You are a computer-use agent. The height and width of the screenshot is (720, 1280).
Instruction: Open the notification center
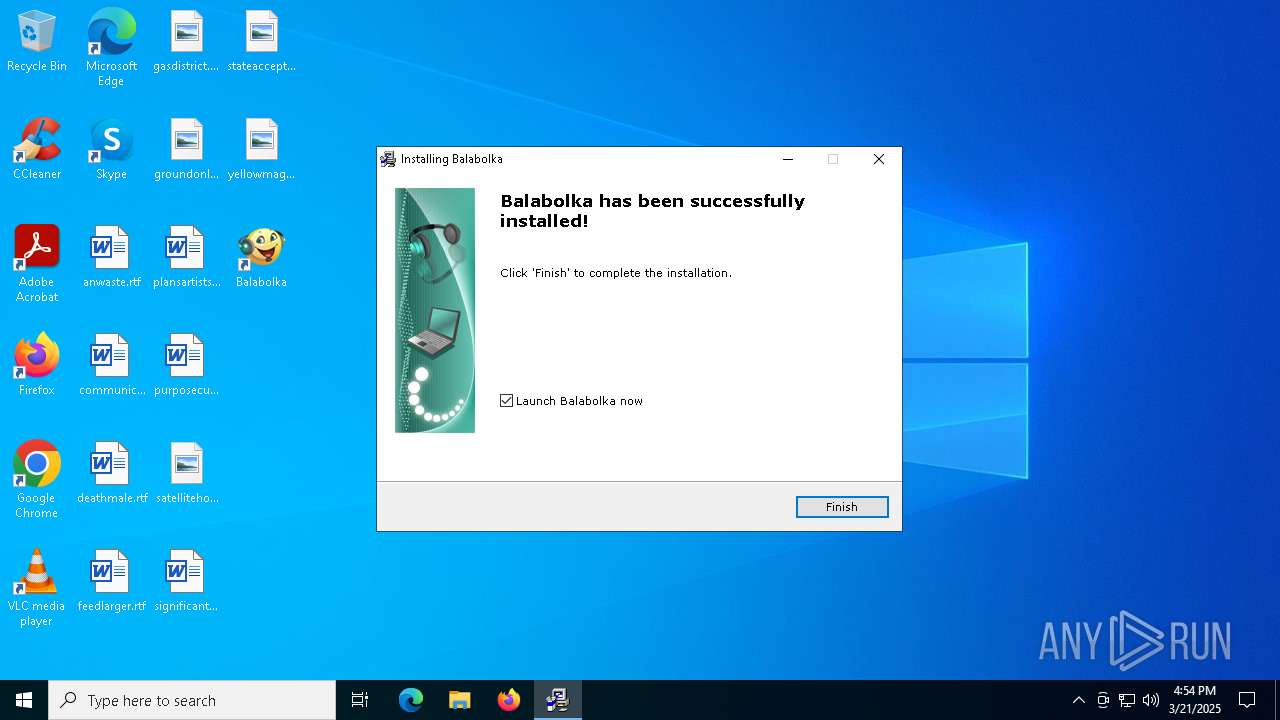(1247, 700)
